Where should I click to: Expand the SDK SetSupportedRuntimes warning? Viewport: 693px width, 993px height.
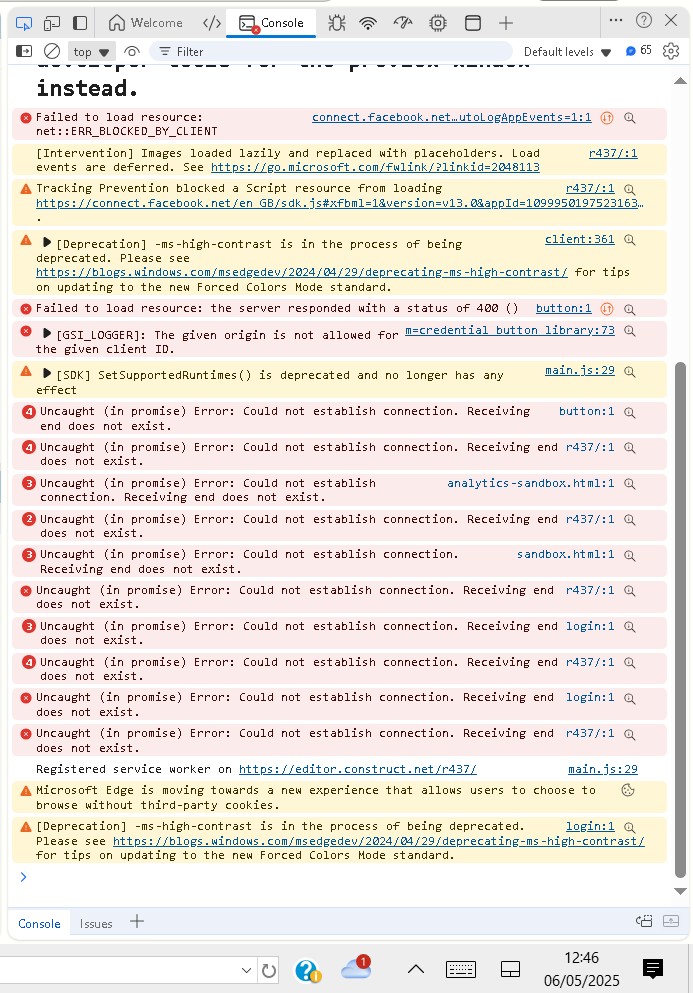coord(47,374)
